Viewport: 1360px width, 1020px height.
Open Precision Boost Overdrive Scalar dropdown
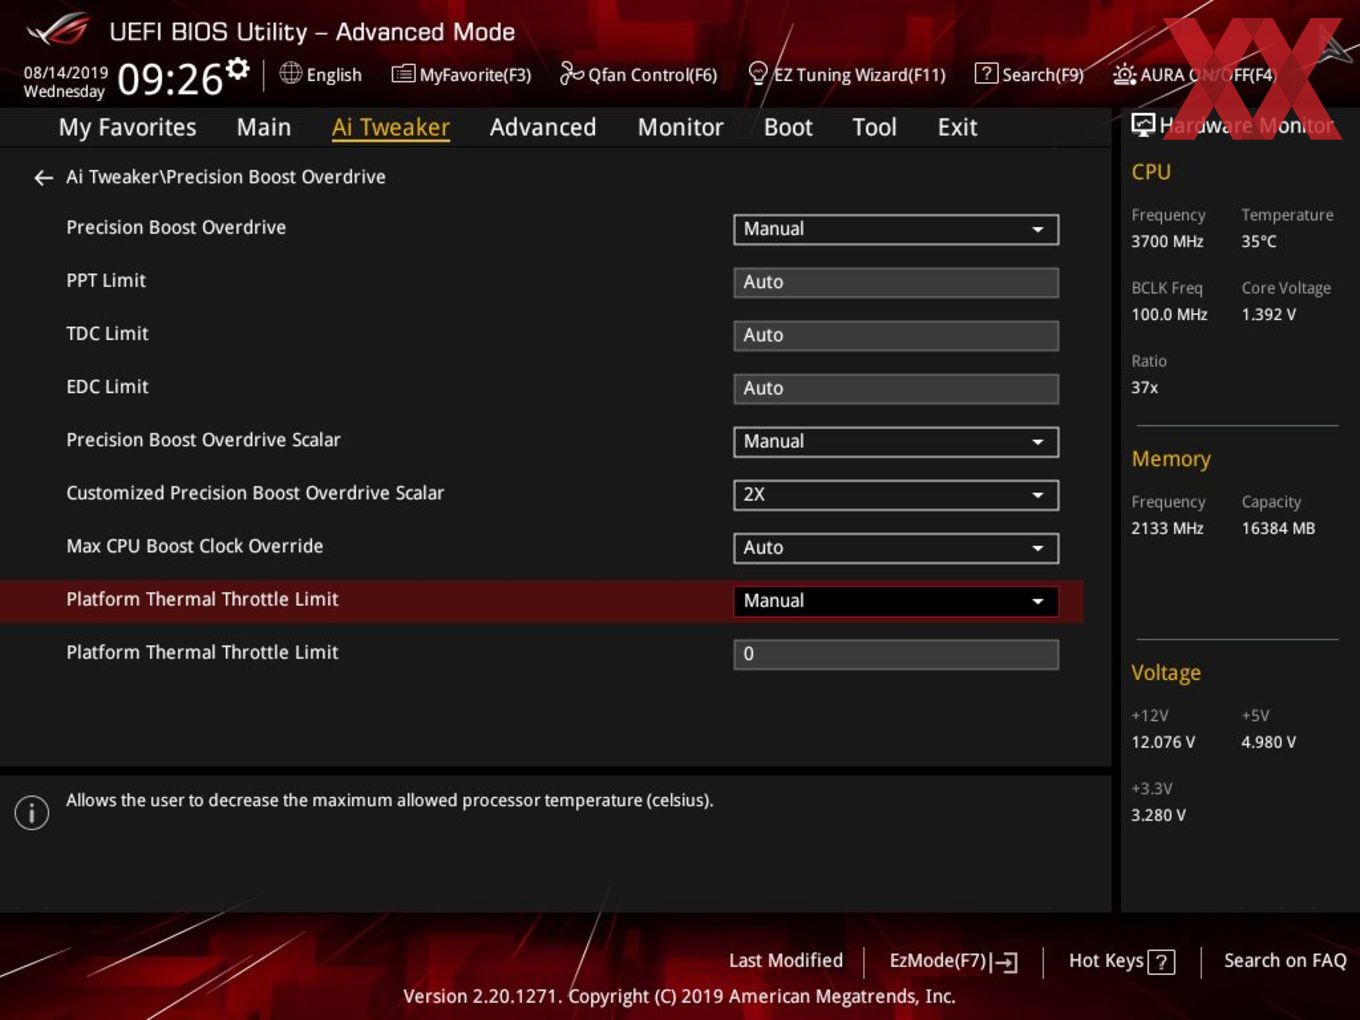[896, 442]
